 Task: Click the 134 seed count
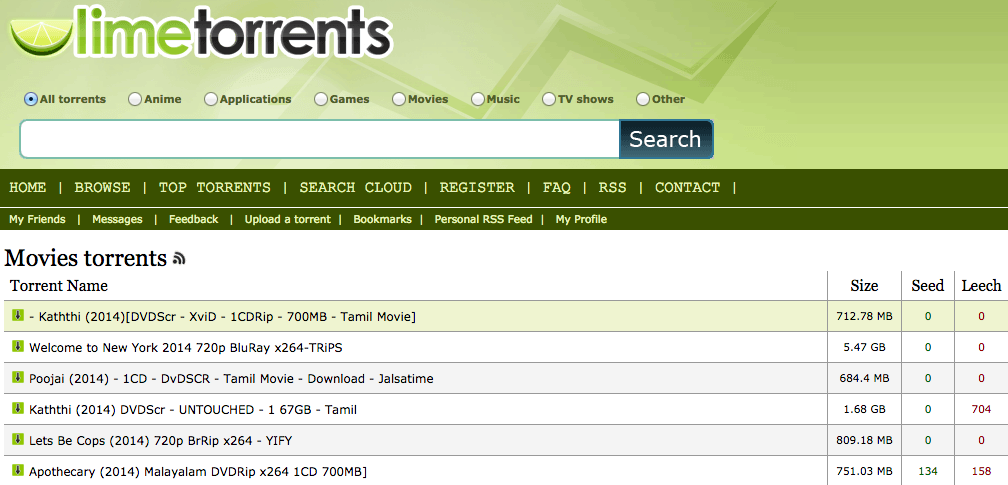click(x=928, y=471)
